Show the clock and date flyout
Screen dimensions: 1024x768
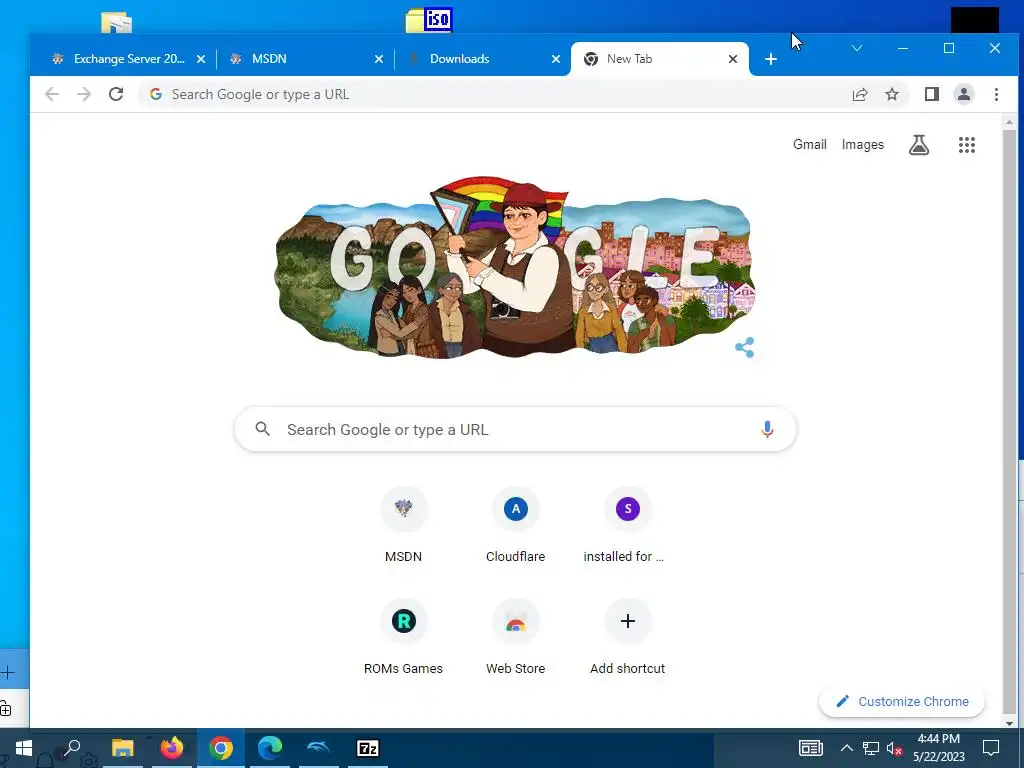pyautogui.click(x=938, y=748)
